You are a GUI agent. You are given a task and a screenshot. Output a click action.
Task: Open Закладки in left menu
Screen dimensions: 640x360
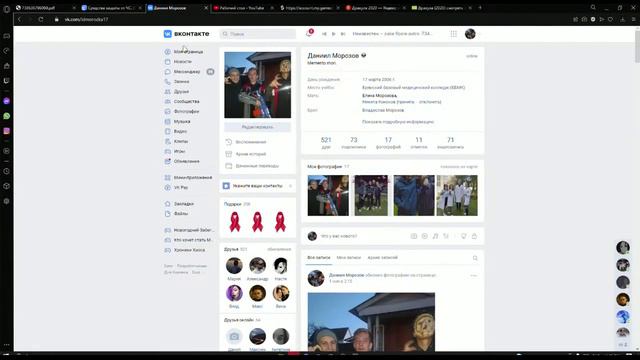coord(184,204)
